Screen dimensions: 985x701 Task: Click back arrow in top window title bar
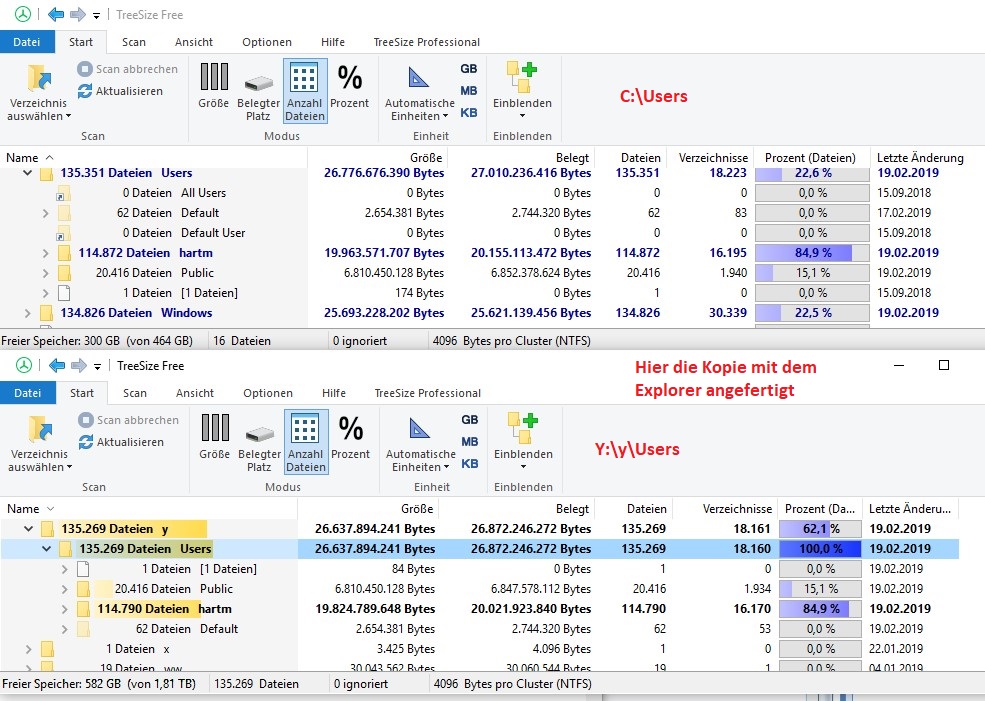tap(56, 14)
